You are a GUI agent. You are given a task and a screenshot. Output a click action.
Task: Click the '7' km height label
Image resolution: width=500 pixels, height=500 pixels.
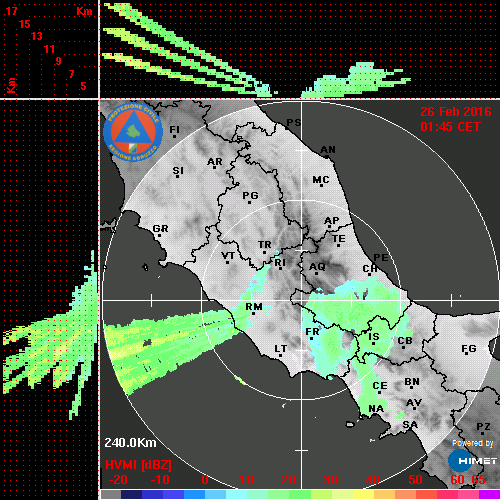click(71, 74)
